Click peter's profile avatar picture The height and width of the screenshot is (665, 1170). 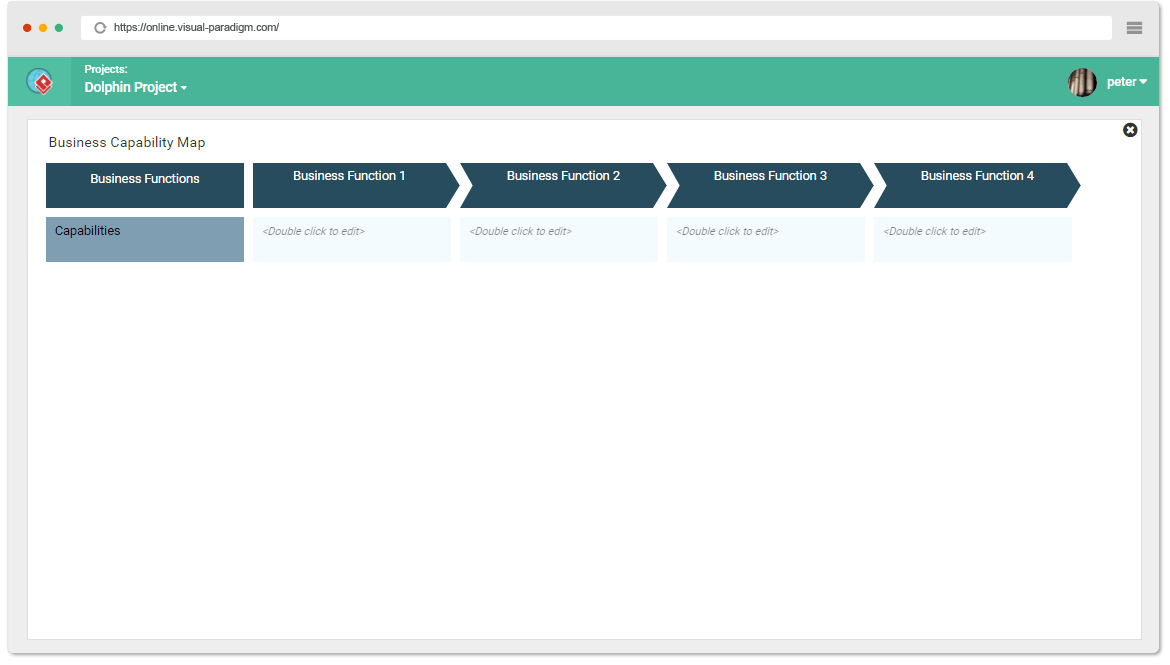click(x=1082, y=82)
